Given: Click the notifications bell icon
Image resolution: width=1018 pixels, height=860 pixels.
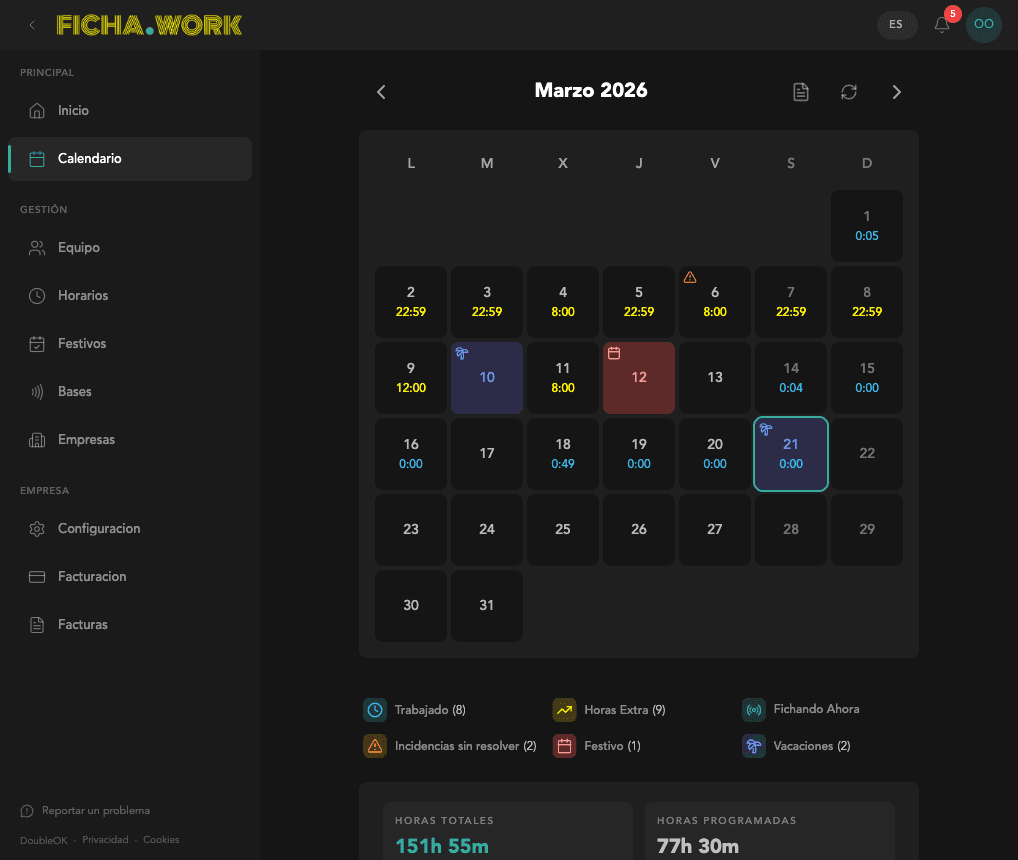Looking at the screenshot, I should [942, 25].
